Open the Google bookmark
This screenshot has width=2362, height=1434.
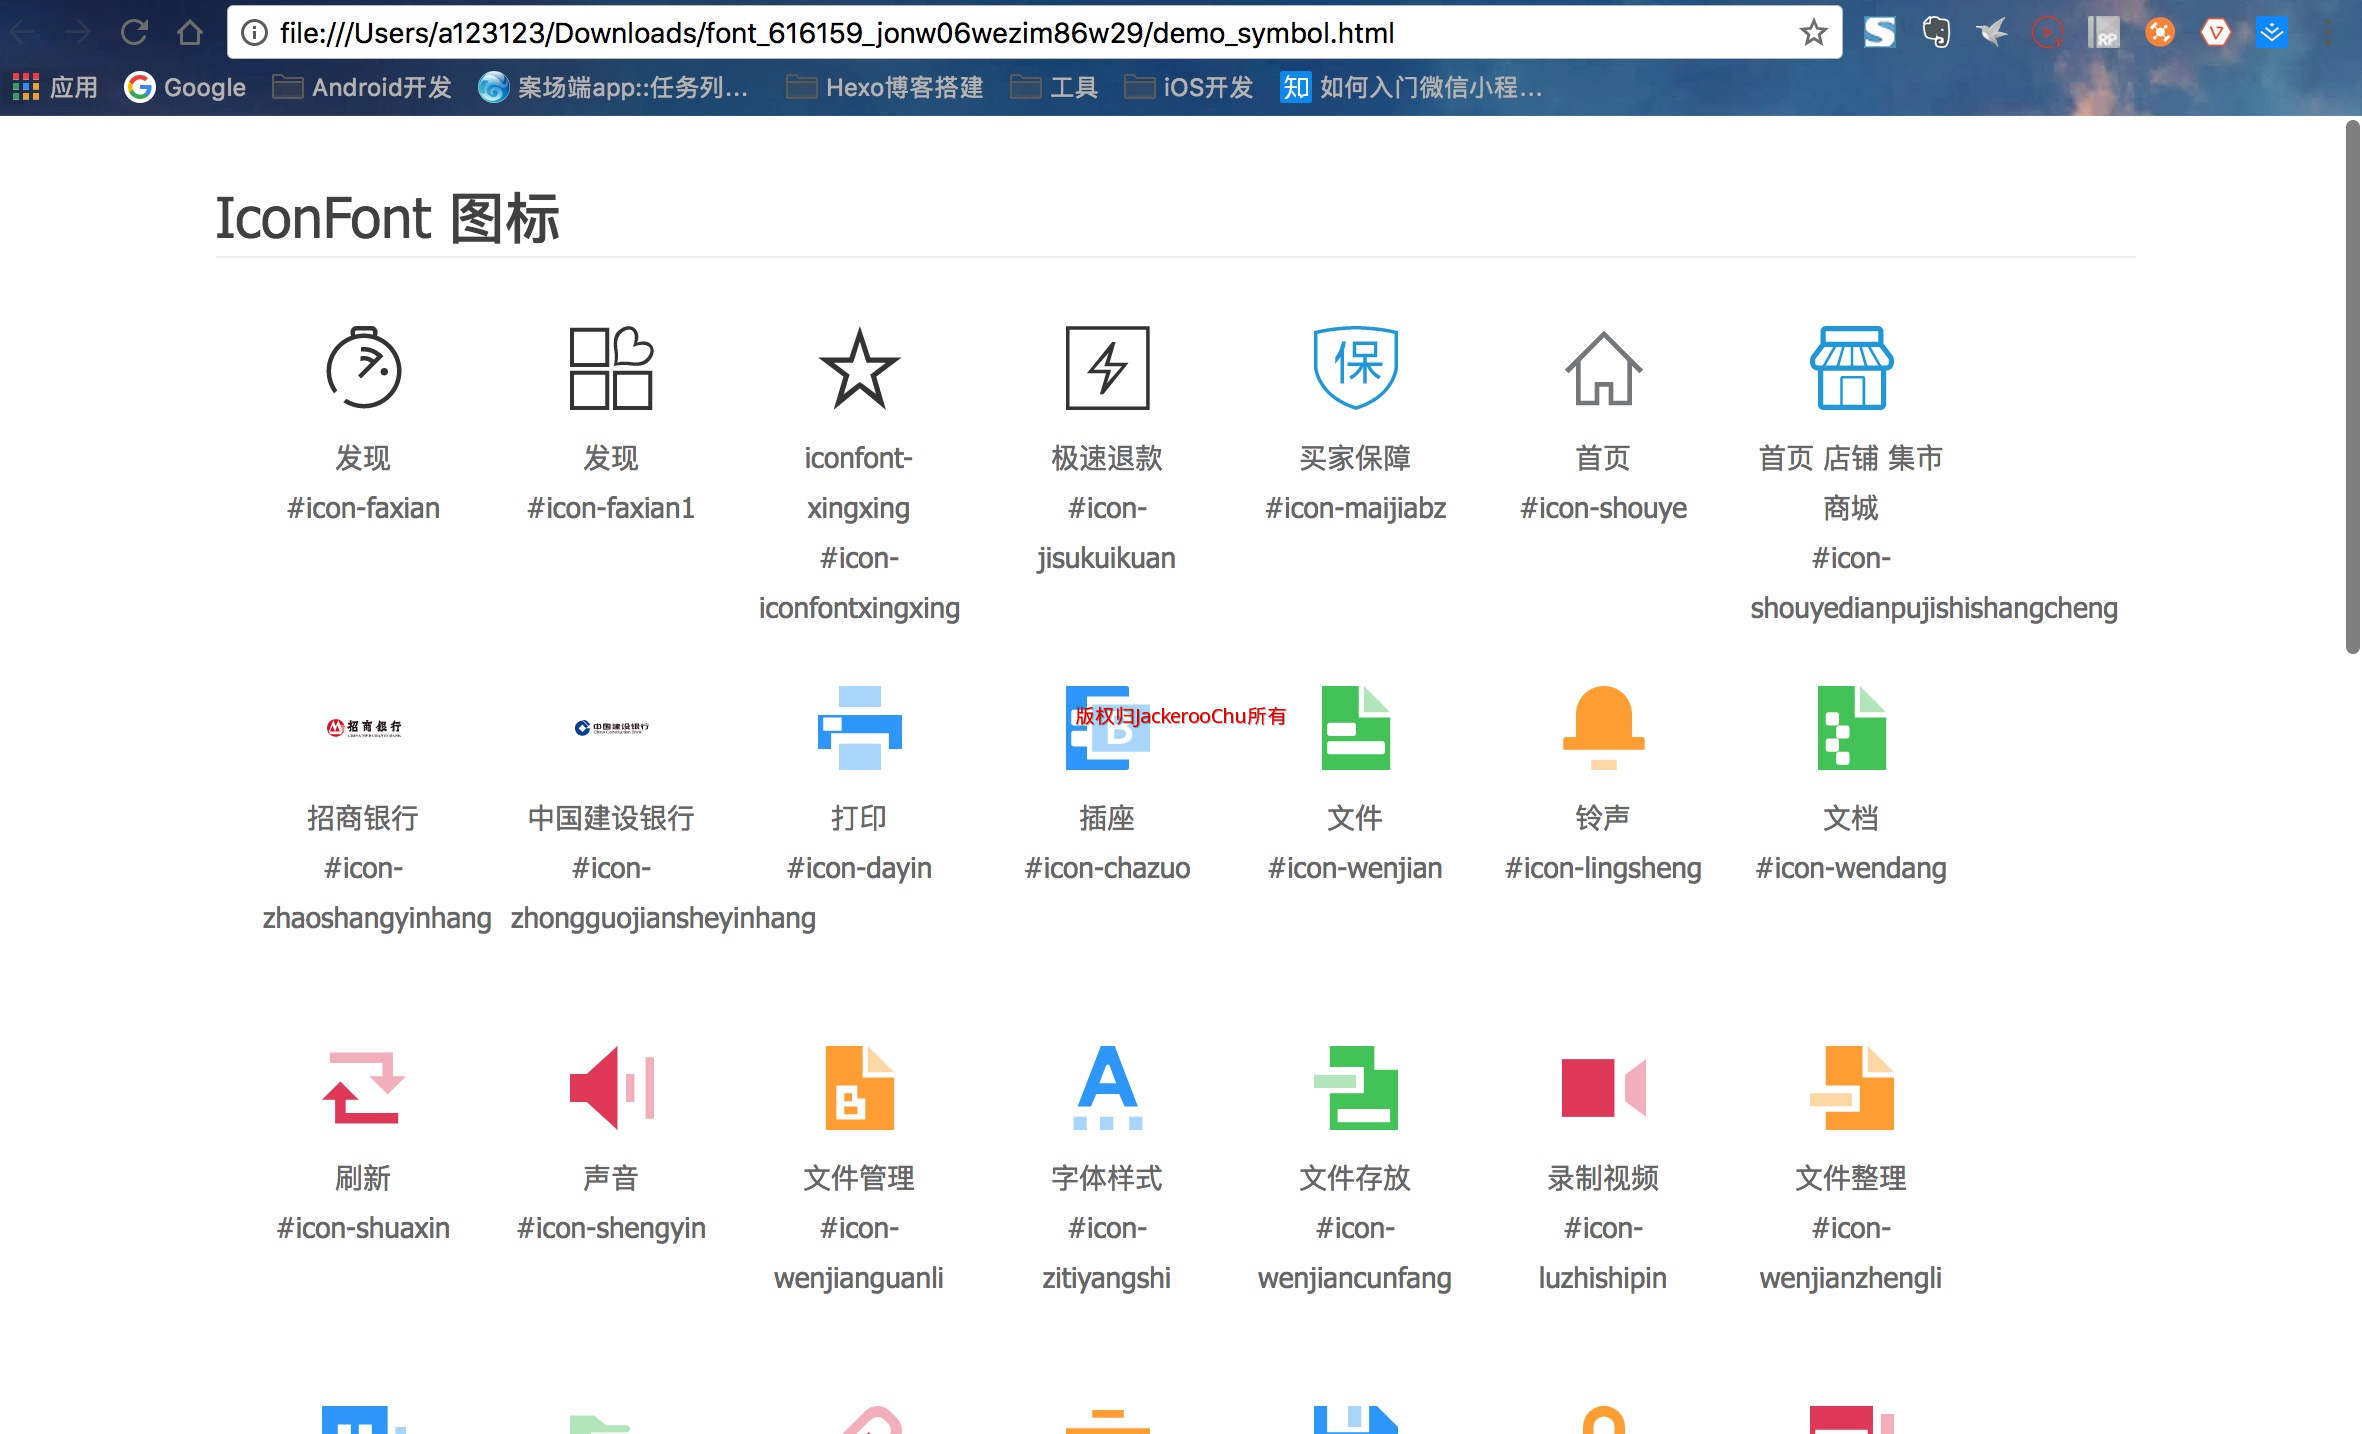(x=185, y=88)
